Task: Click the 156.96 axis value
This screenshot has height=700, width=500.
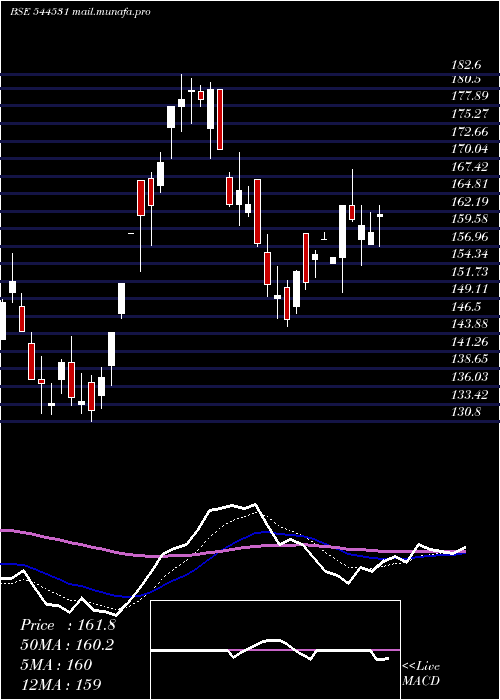Action: click(x=470, y=237)
